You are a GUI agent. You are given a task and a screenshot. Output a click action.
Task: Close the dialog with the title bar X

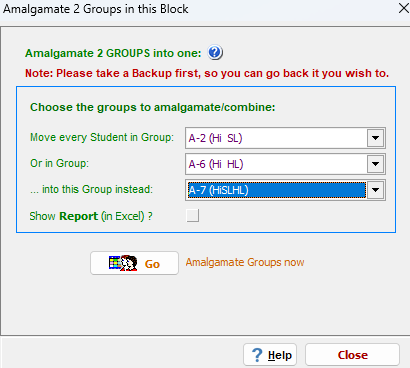point(403,8)
